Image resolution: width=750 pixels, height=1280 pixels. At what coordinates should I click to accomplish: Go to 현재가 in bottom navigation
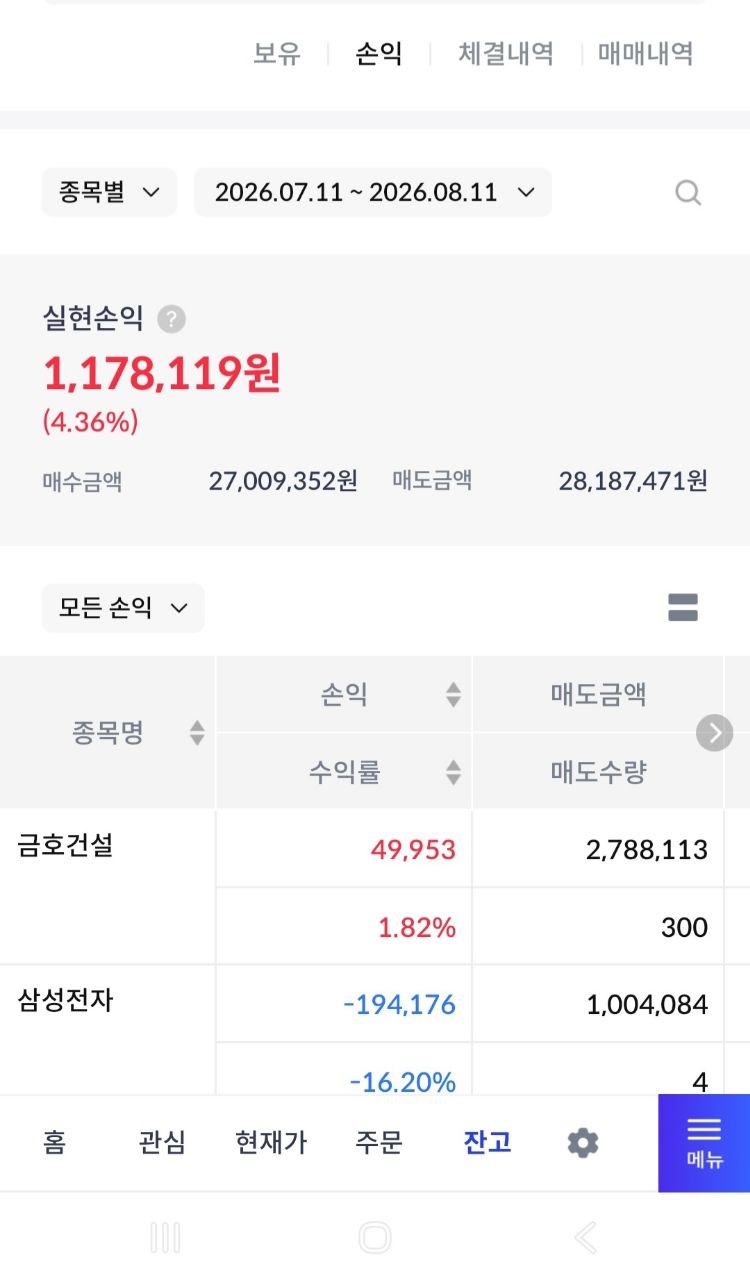pyautogui.click(x=271, y=1142)
